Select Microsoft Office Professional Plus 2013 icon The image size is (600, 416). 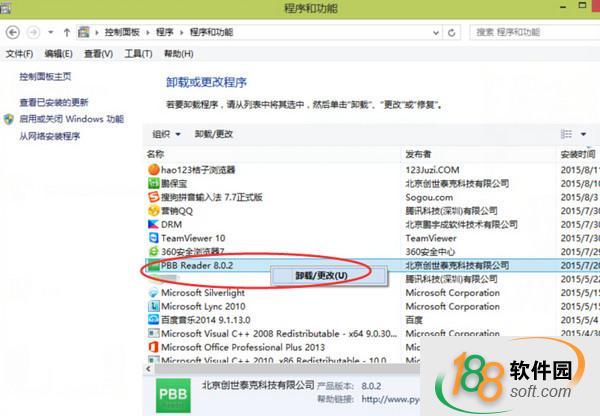pyautogui.click(x=153, y=347)
